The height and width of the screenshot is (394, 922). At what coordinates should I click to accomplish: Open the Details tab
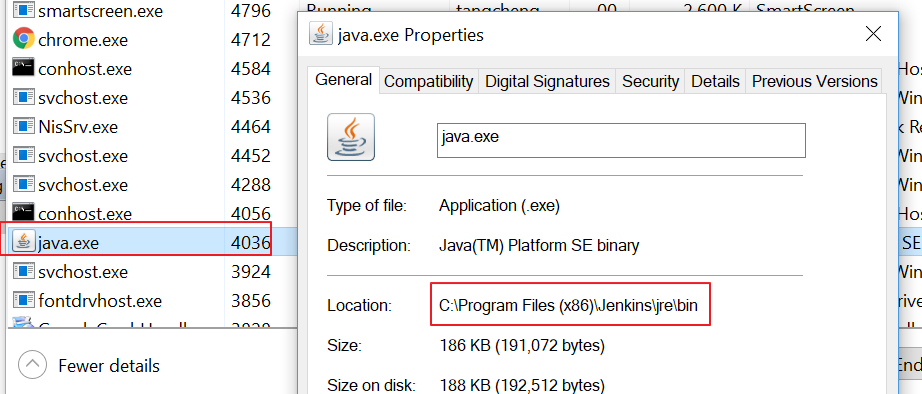click(x=715, y=81)
